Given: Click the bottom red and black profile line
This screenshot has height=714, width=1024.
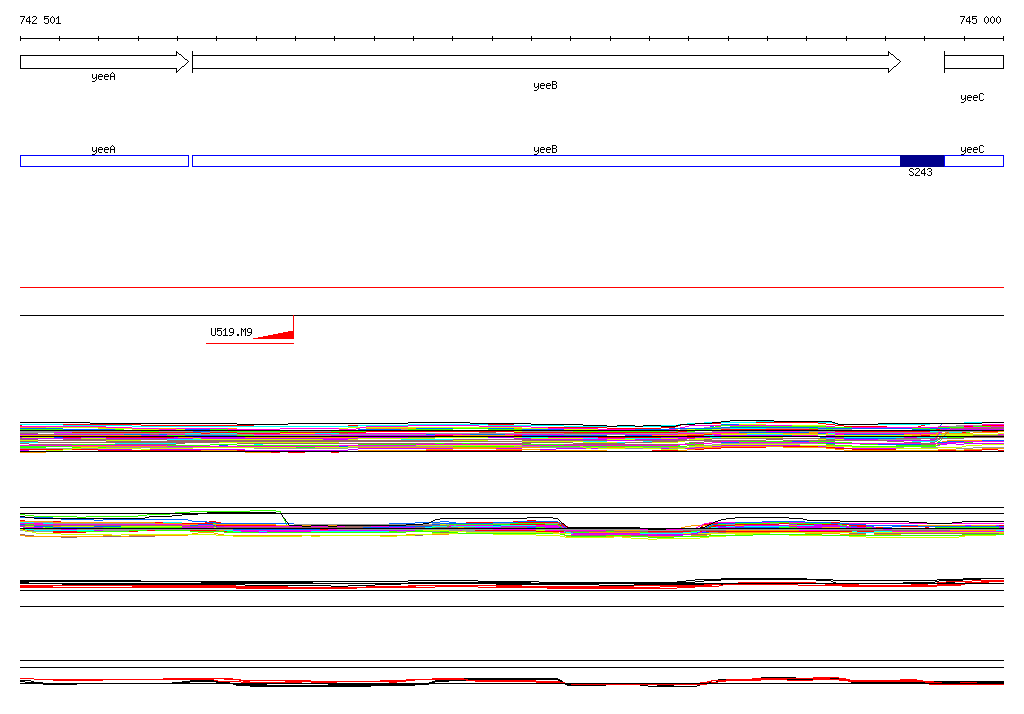Looking at the screenshot, I should [x=512, y=682].
